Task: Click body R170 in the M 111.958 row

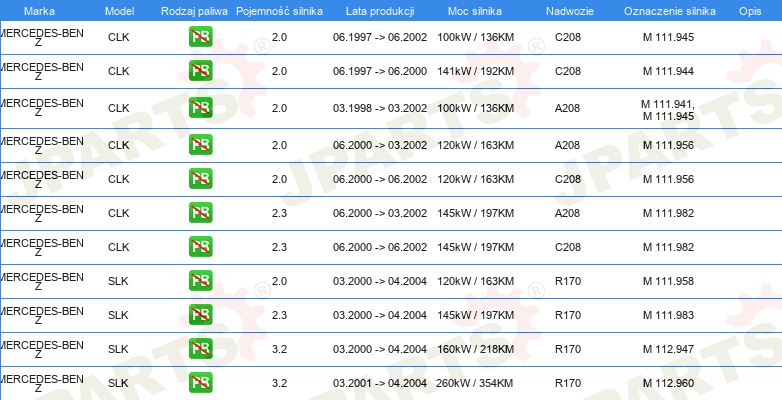Action: coord(568,281)
